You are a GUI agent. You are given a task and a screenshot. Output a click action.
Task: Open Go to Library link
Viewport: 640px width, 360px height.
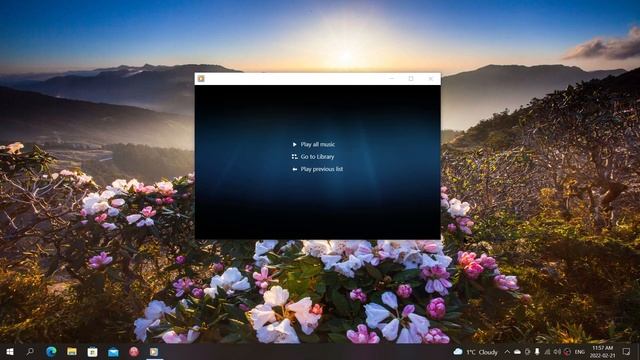(313, 157)
